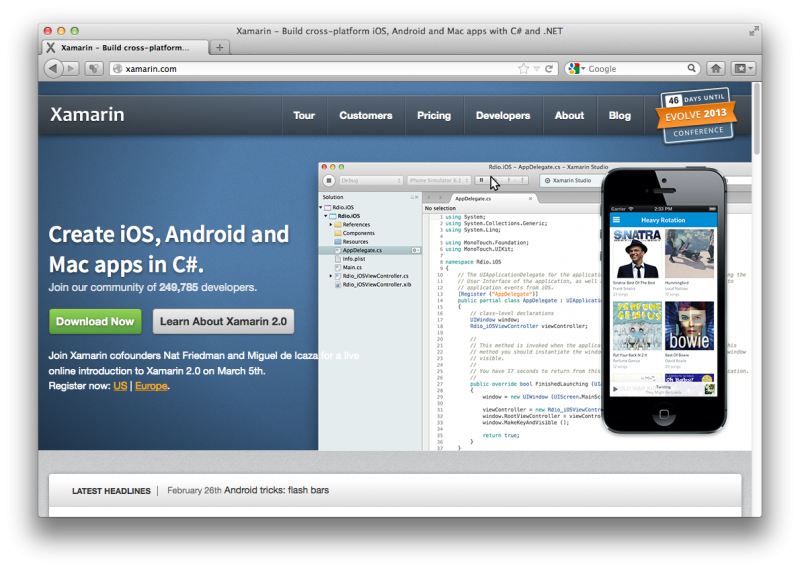Screen dimensions: 800x570
Task: Select the Xamarin browser tab
Action: [x=125, y=47]
